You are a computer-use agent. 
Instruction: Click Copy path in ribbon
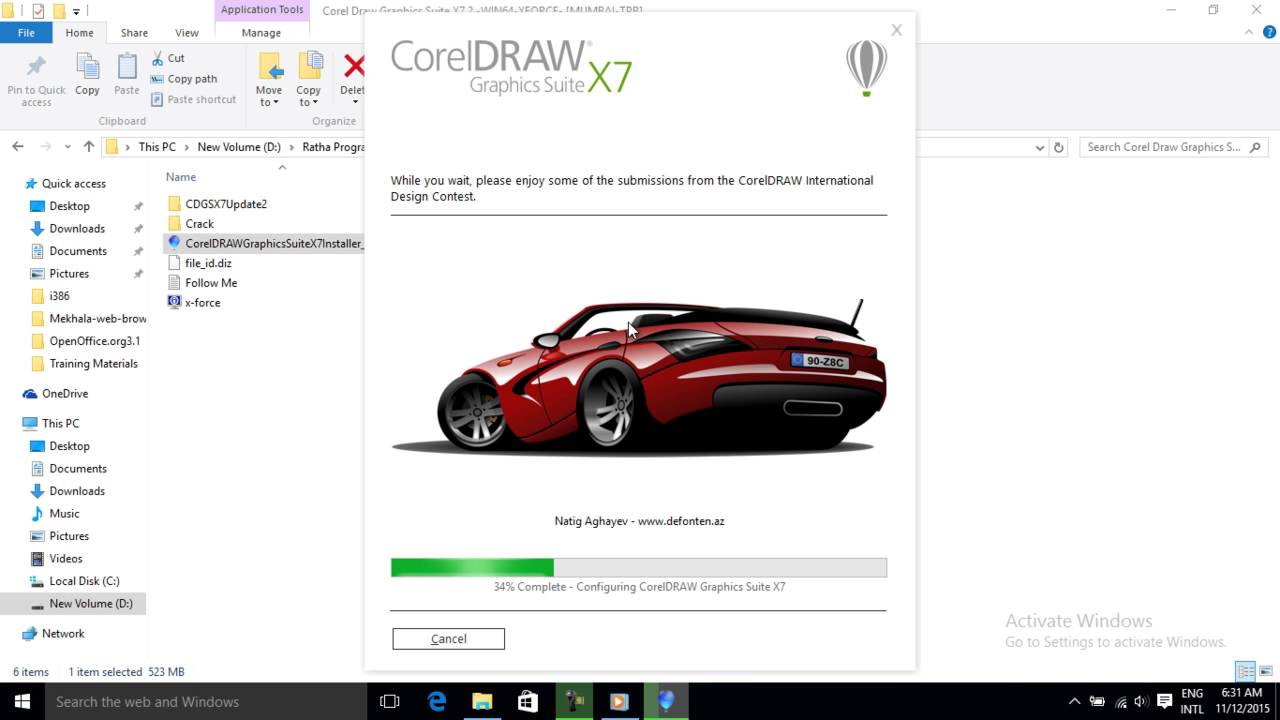click(183, 79)
